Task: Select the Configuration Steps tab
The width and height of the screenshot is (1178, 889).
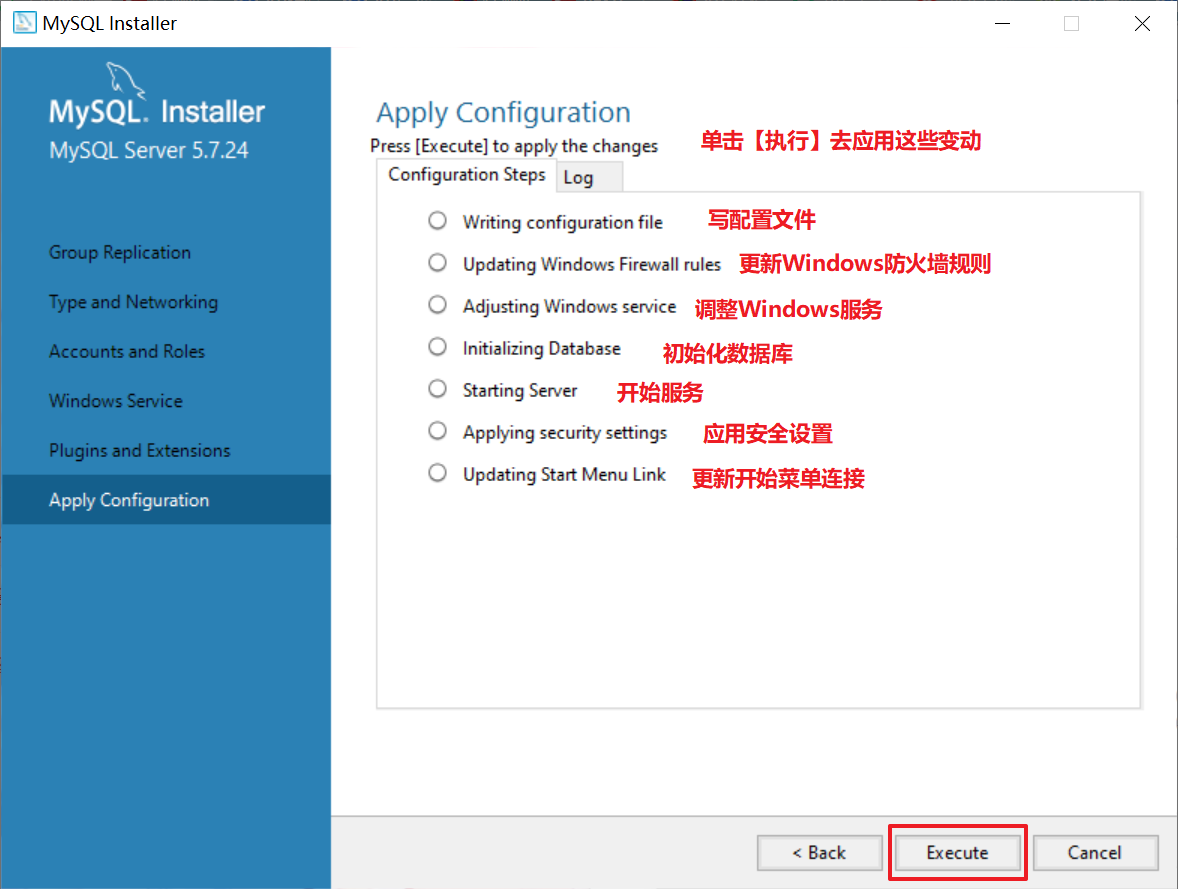Action: click(x=467, y=174)
